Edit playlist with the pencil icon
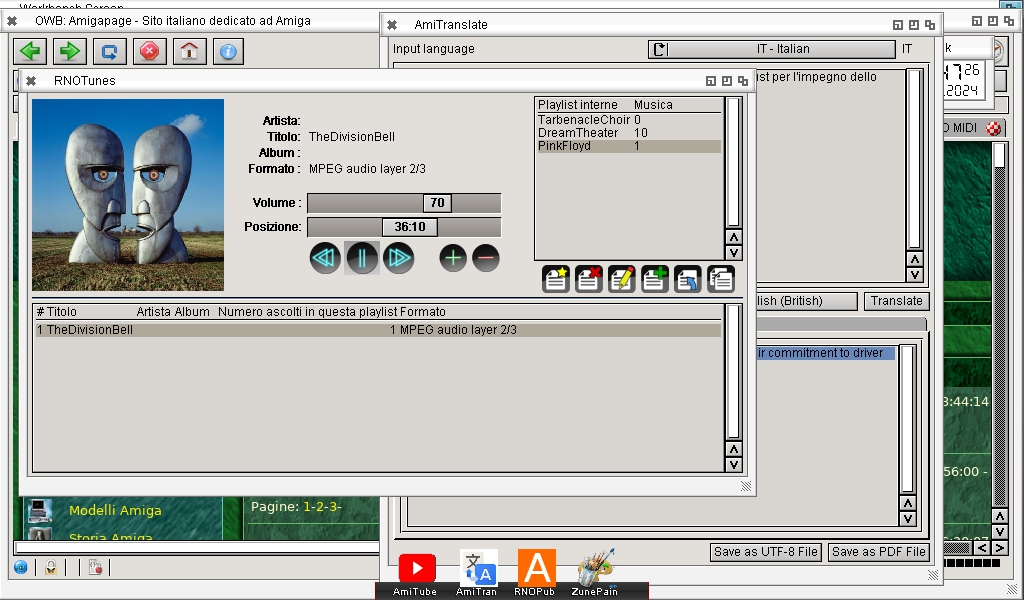The image size is (1024, 600). click(622, 279)
